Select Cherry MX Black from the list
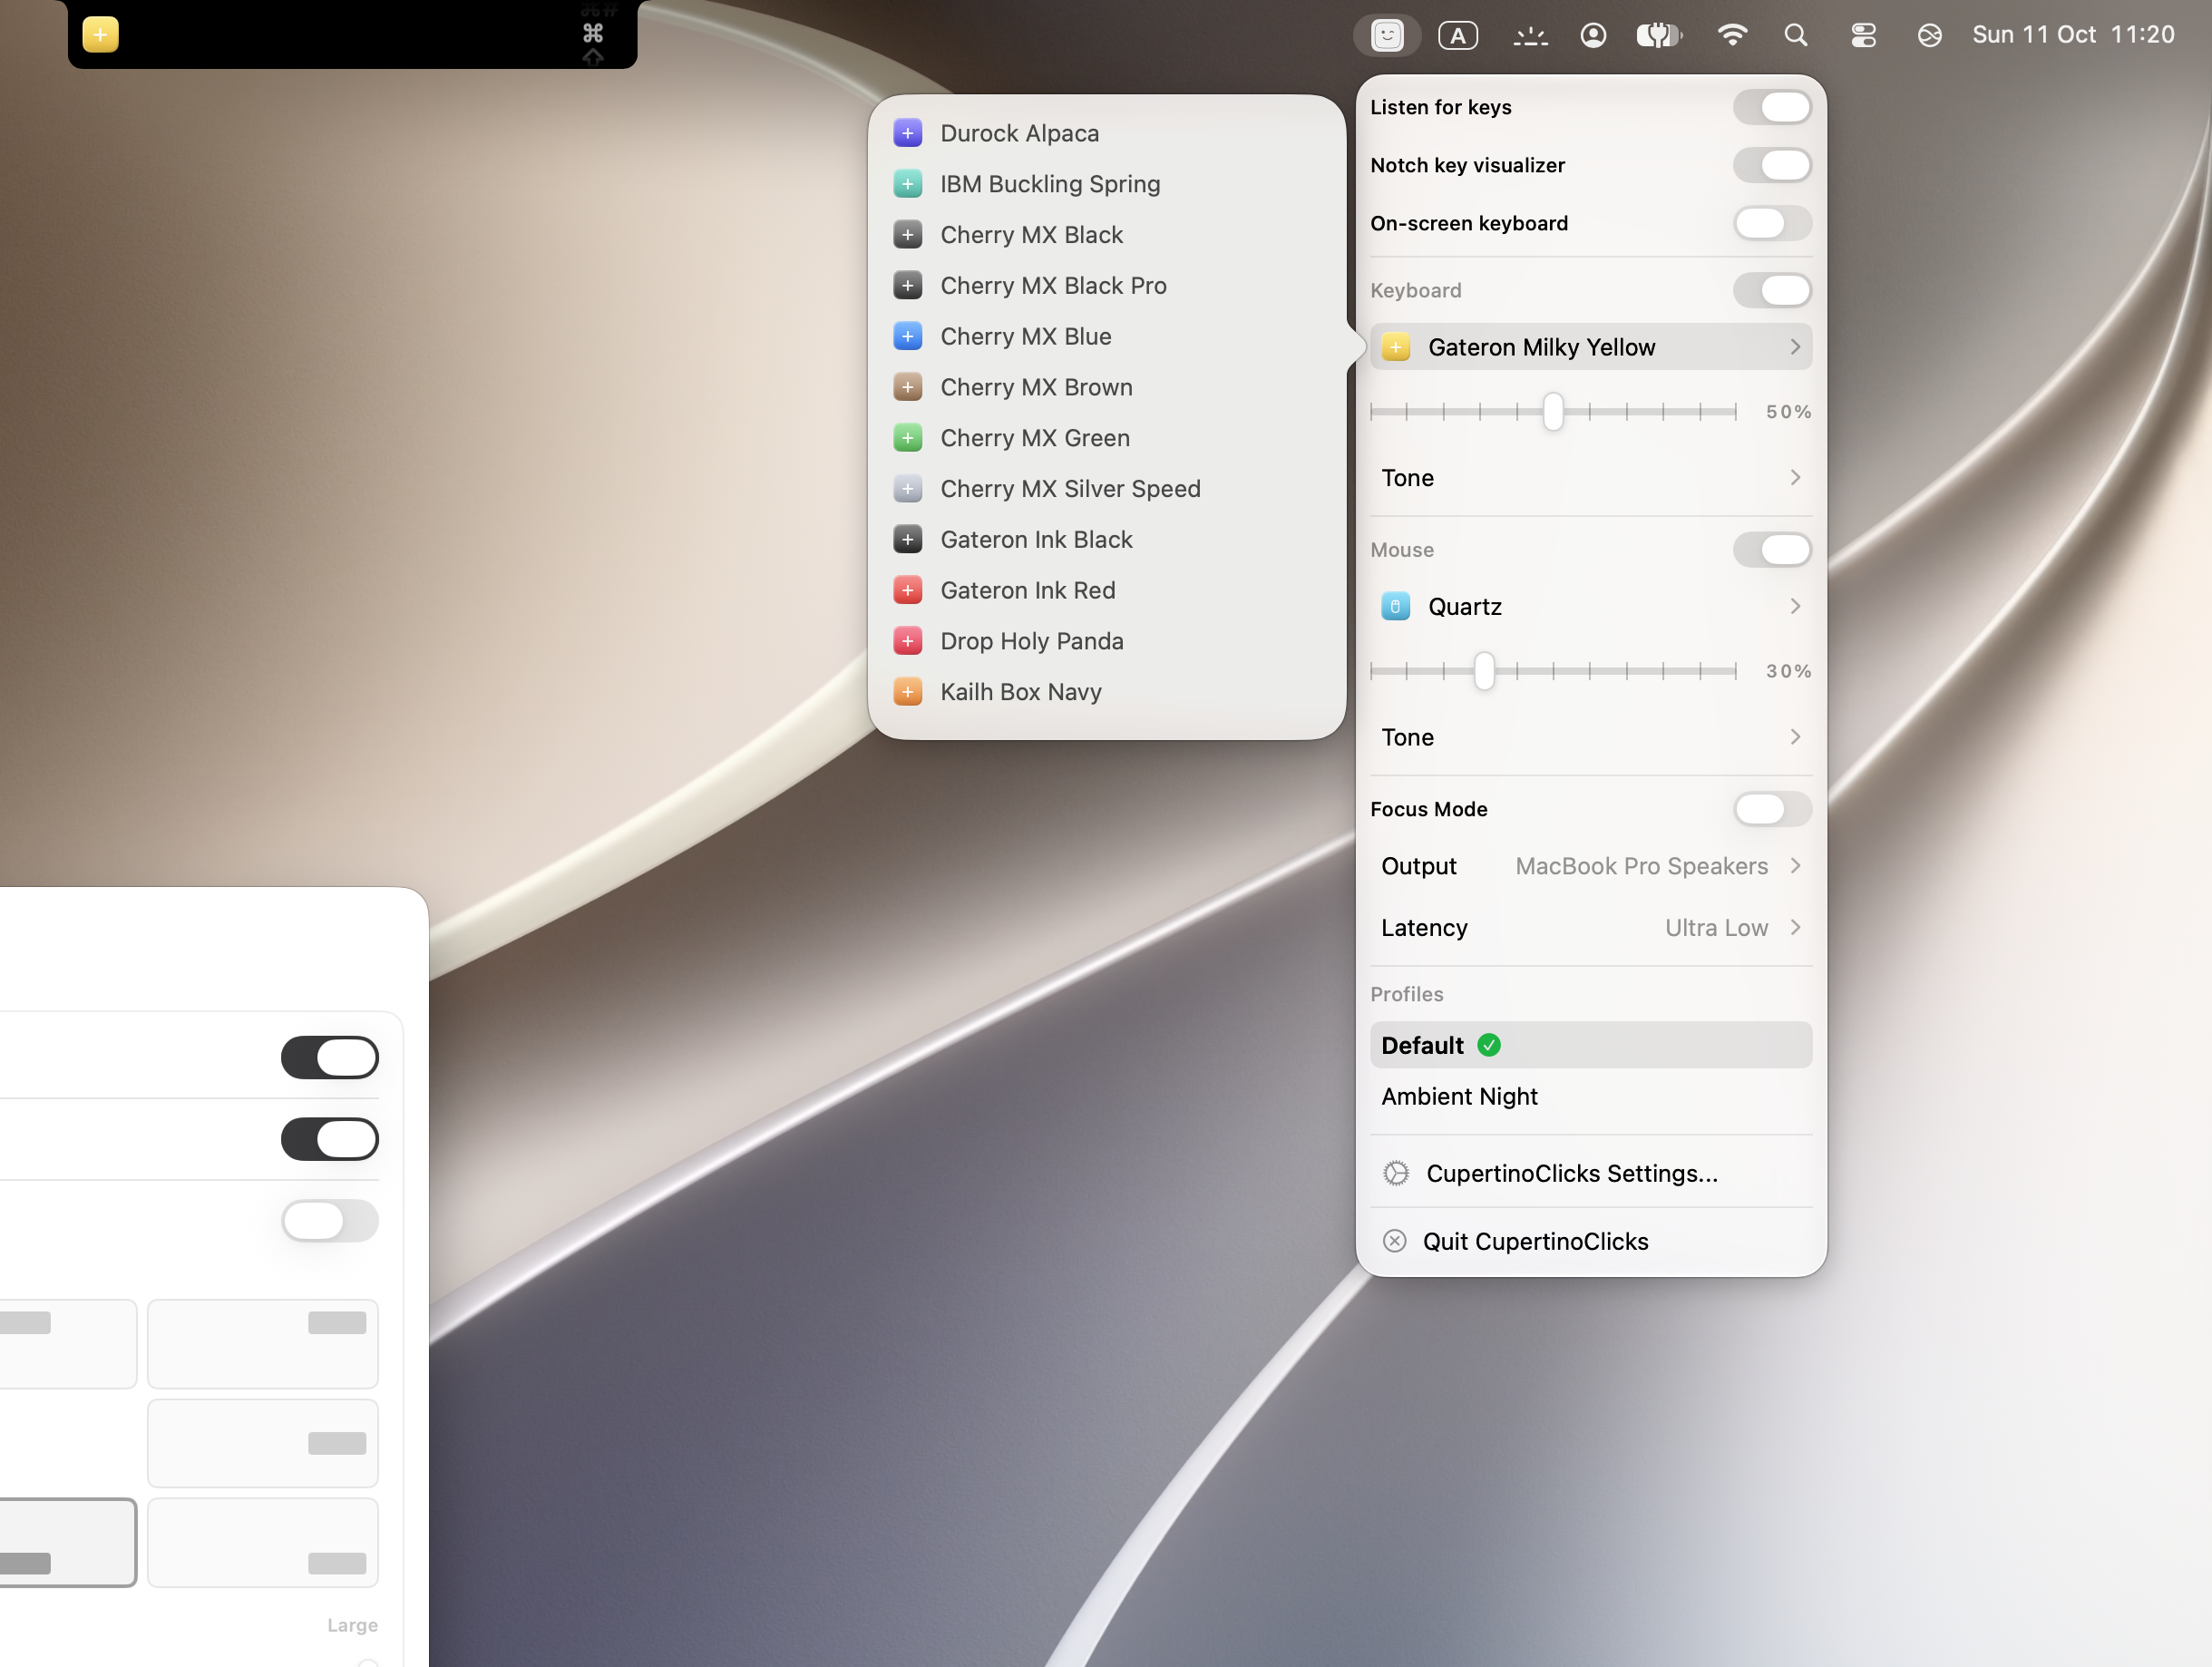Screen dimensions: 2212x1667 click(1107, 235)
